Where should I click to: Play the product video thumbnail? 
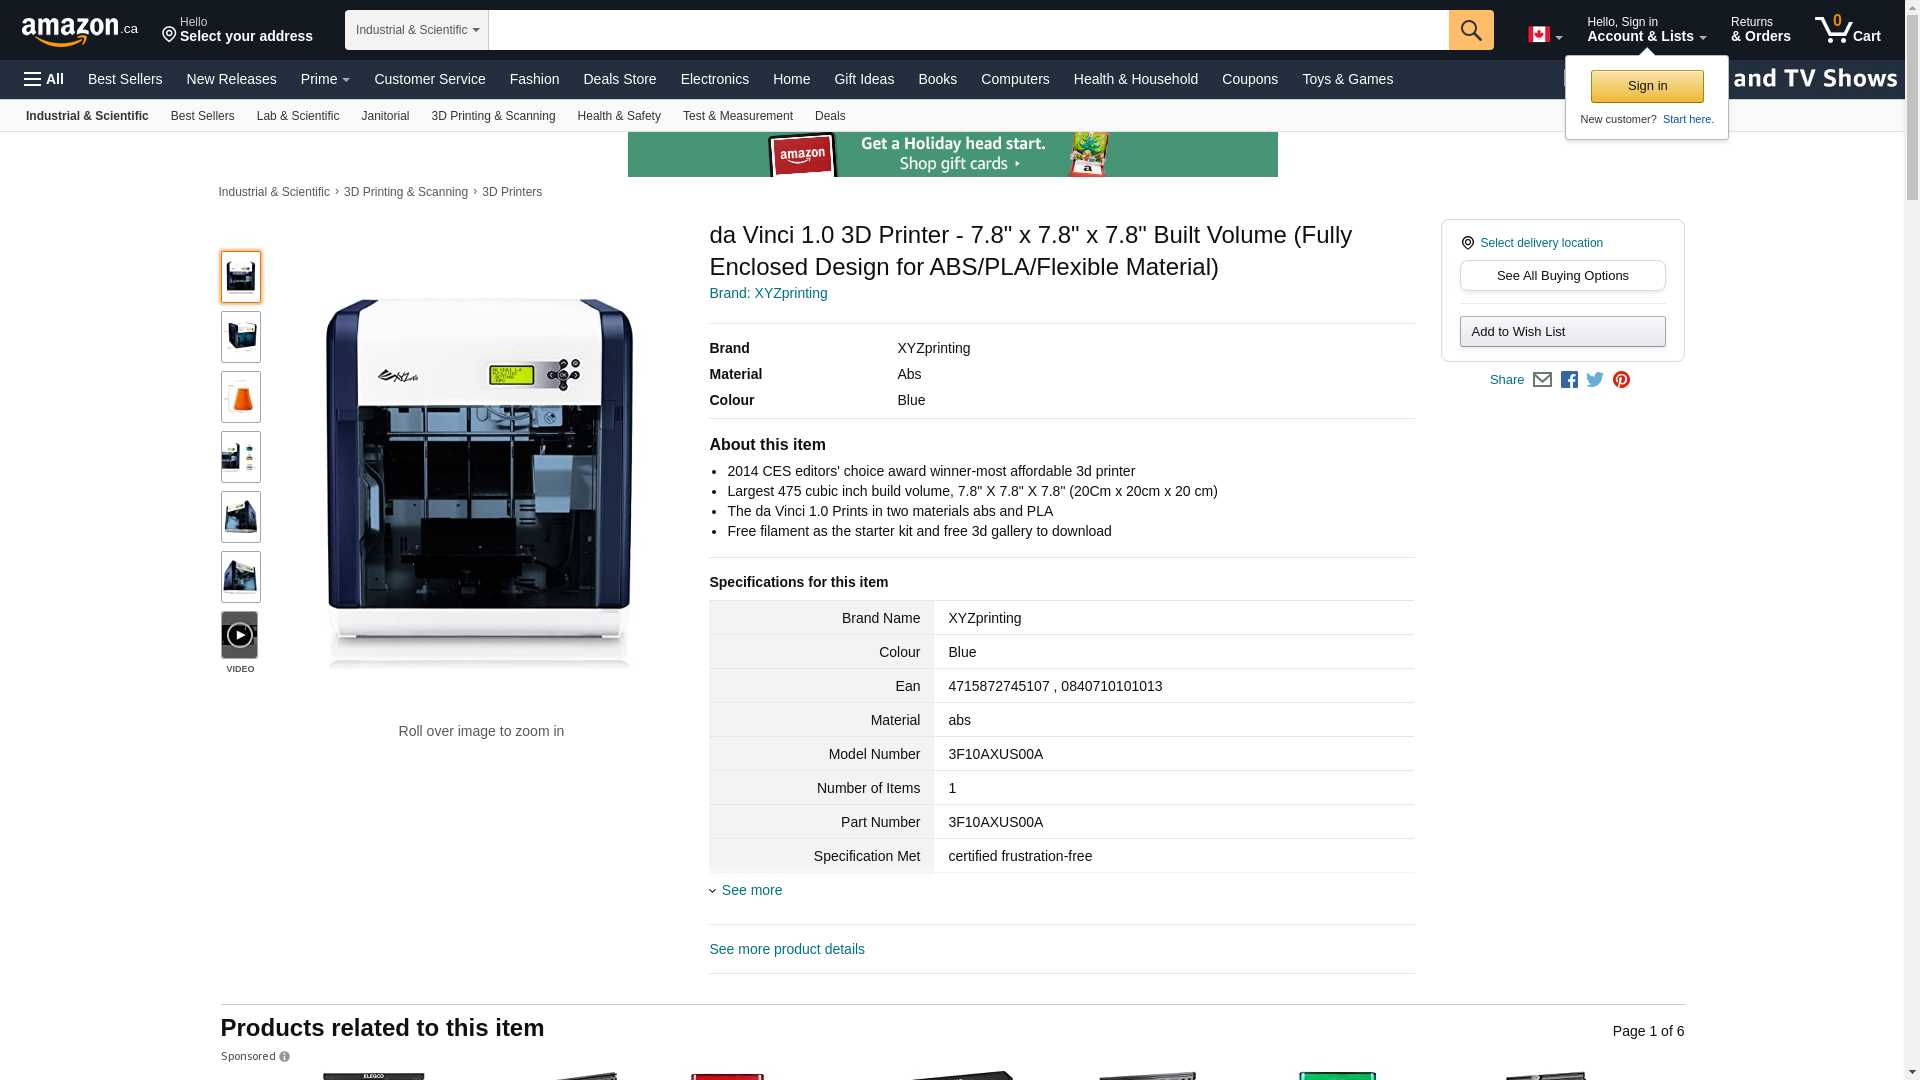(x=240, y=636)
